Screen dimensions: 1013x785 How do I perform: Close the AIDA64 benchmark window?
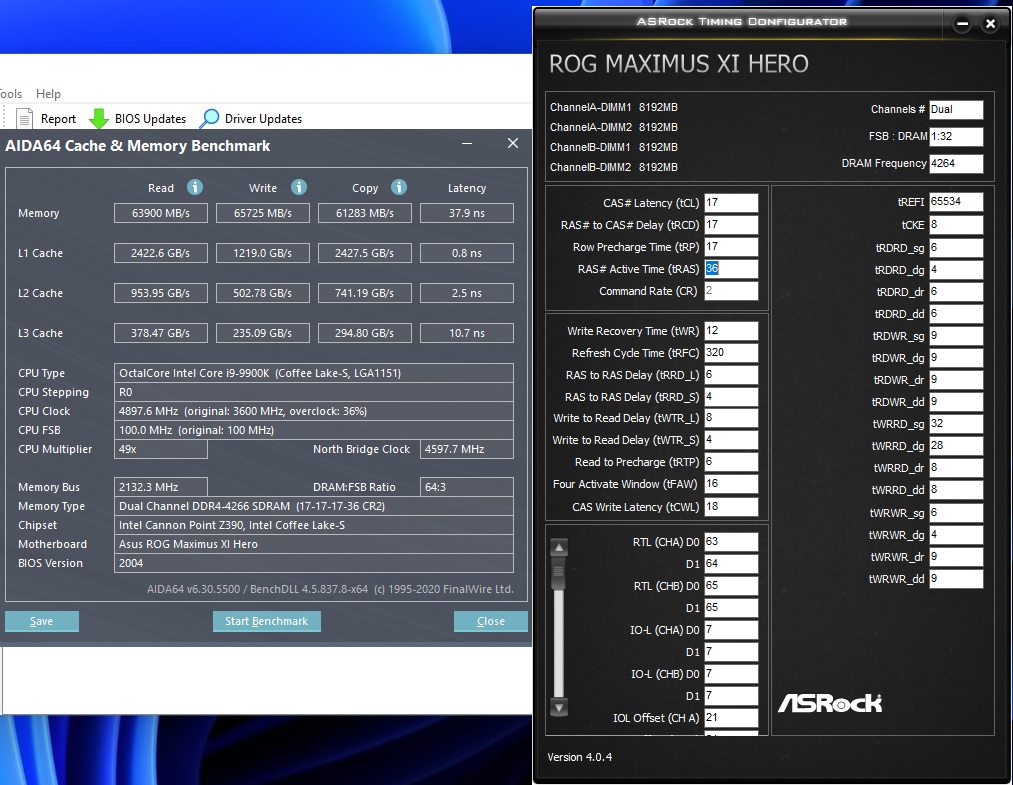point(513,143)
